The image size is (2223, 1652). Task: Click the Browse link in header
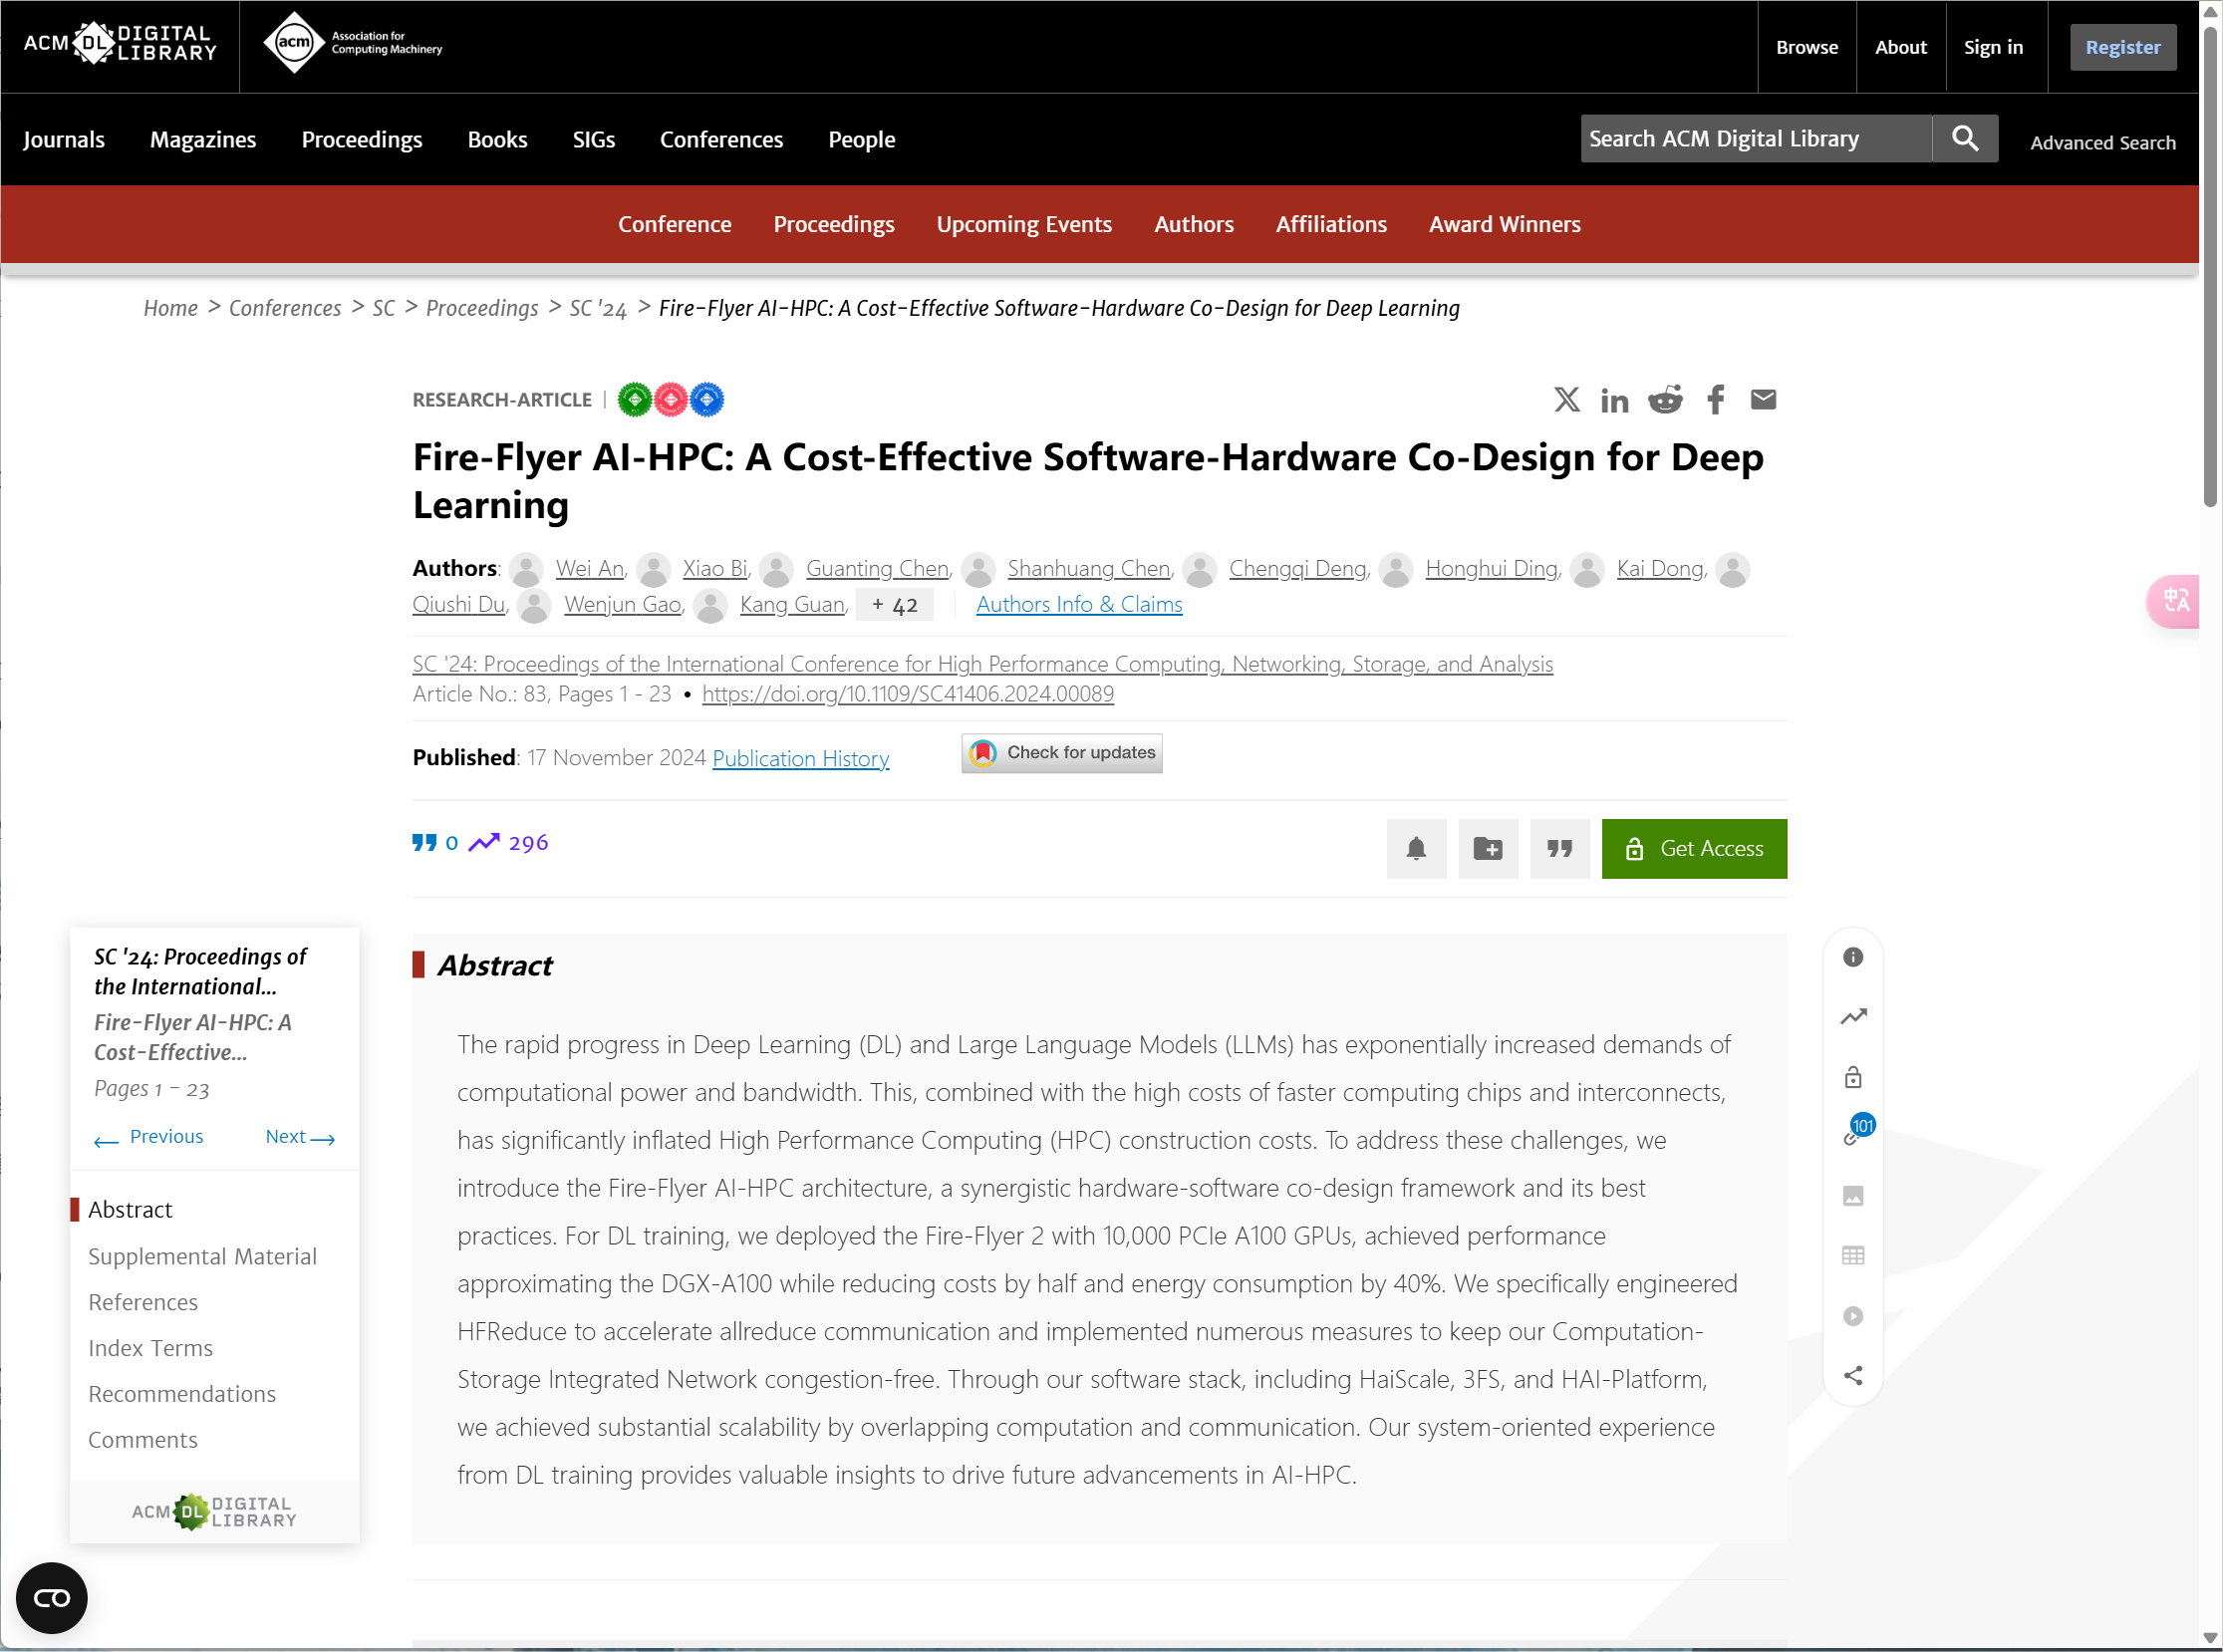pyautogui.click(x=1807, y=47)
